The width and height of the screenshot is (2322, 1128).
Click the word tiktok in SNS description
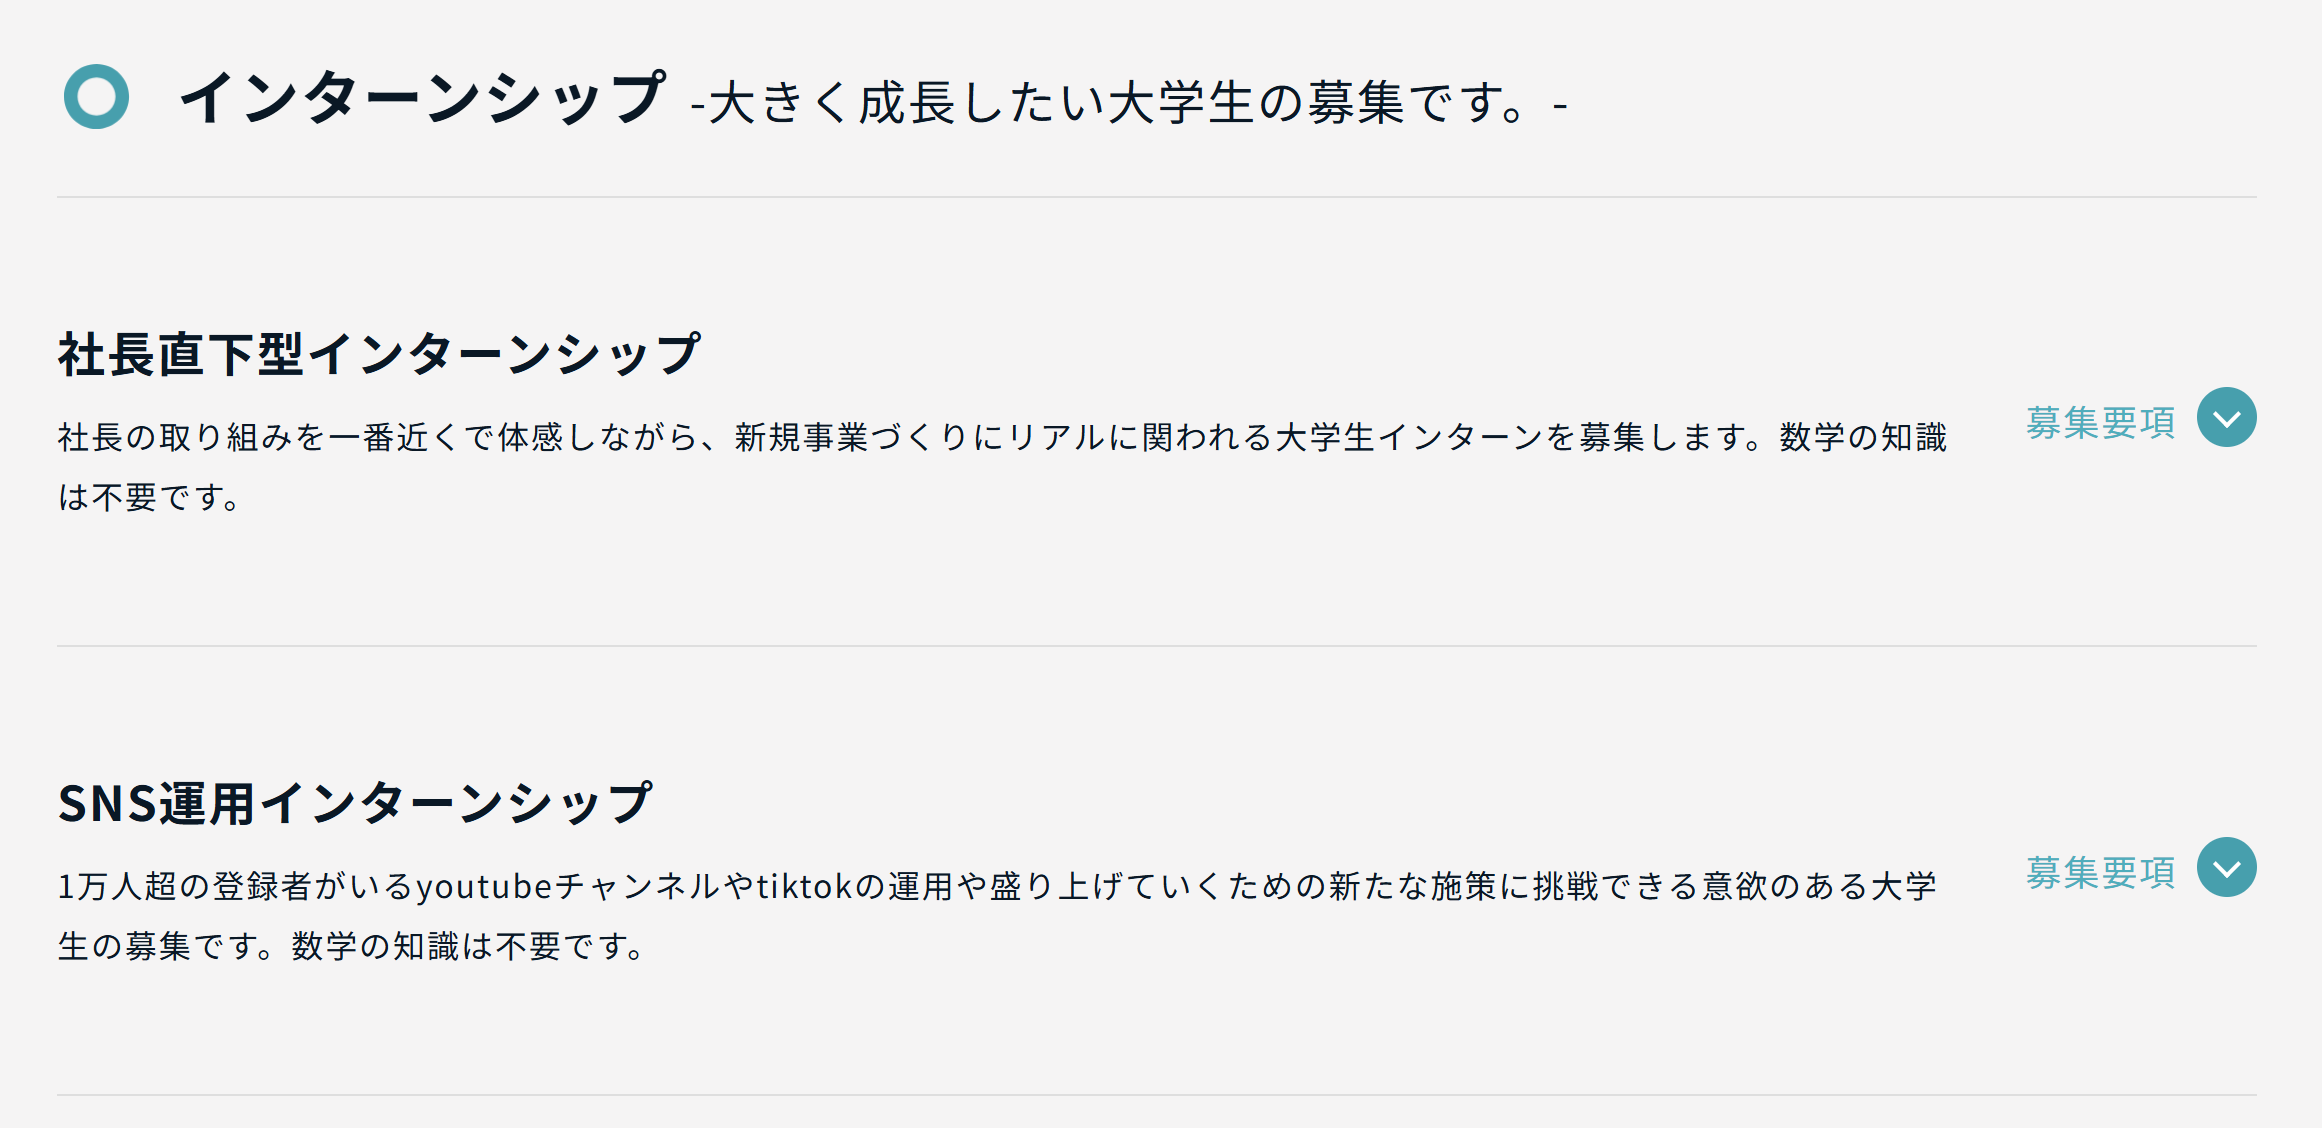click(805, 886)
